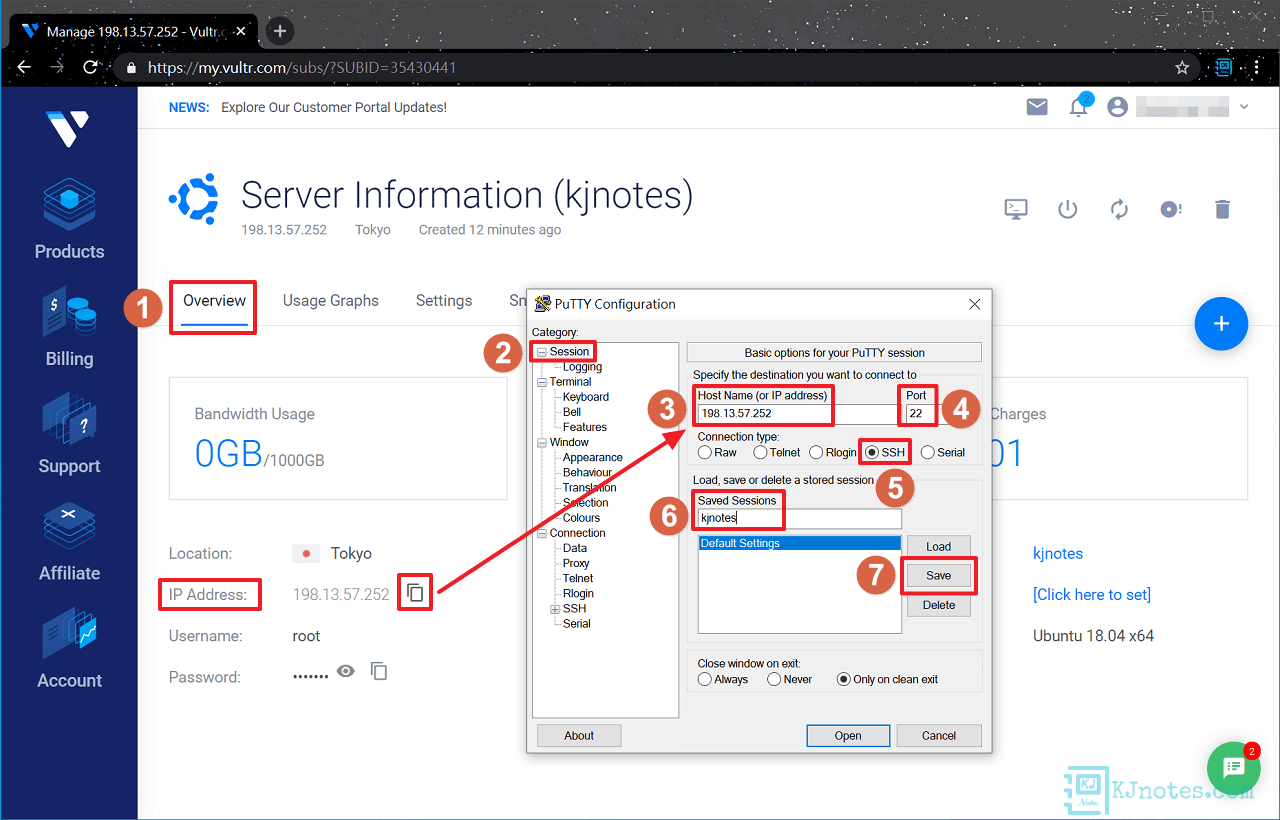Open a new browser tab
The width and height of the screenshot is (1280, 820).
[280, 31]
